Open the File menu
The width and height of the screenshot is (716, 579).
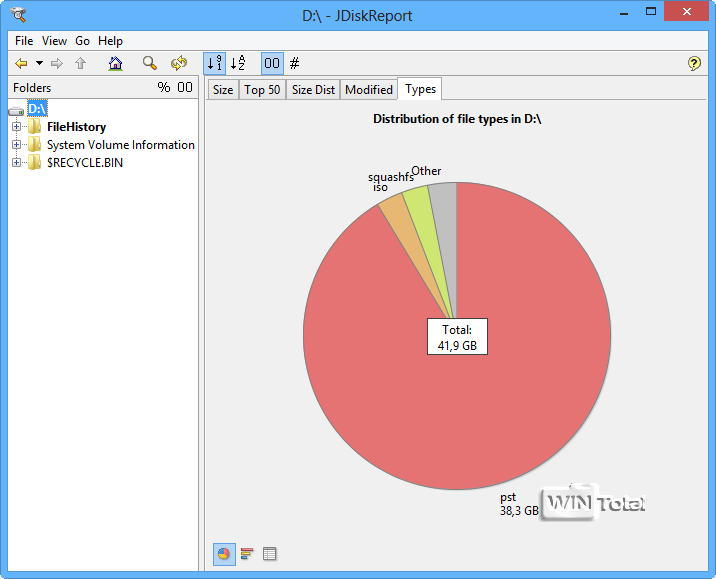click(x=24, y=41)
